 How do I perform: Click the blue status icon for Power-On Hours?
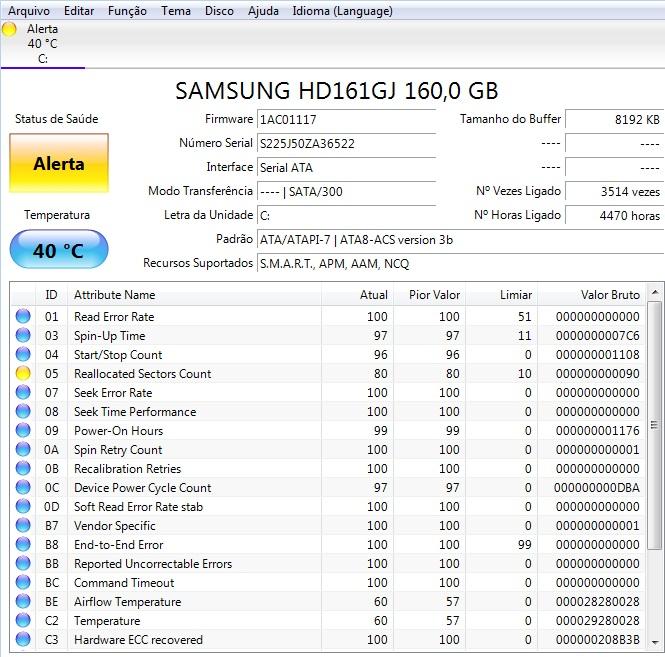pos(23,431)
